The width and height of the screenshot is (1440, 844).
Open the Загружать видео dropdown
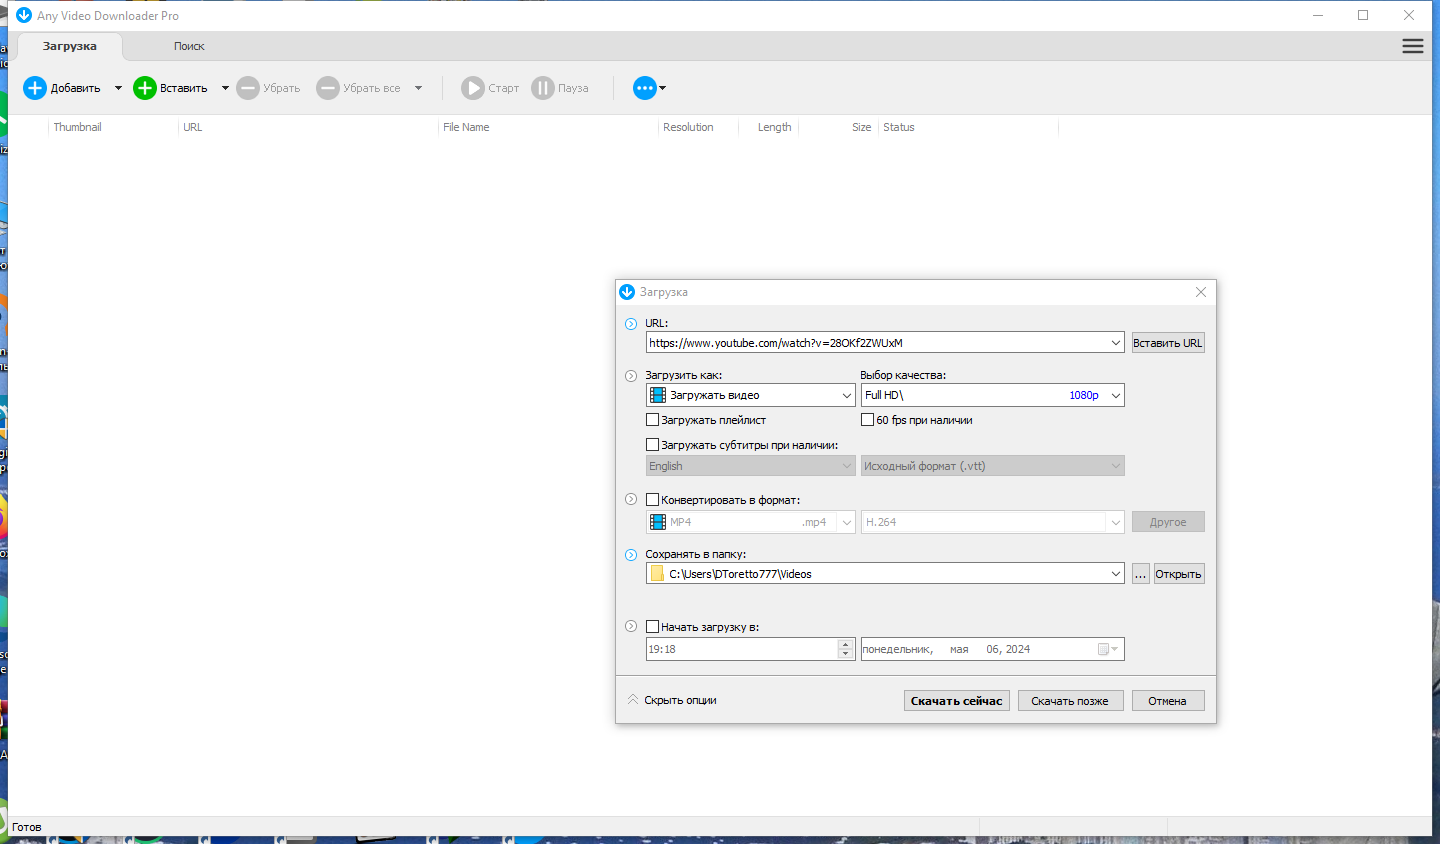(751, 395)
